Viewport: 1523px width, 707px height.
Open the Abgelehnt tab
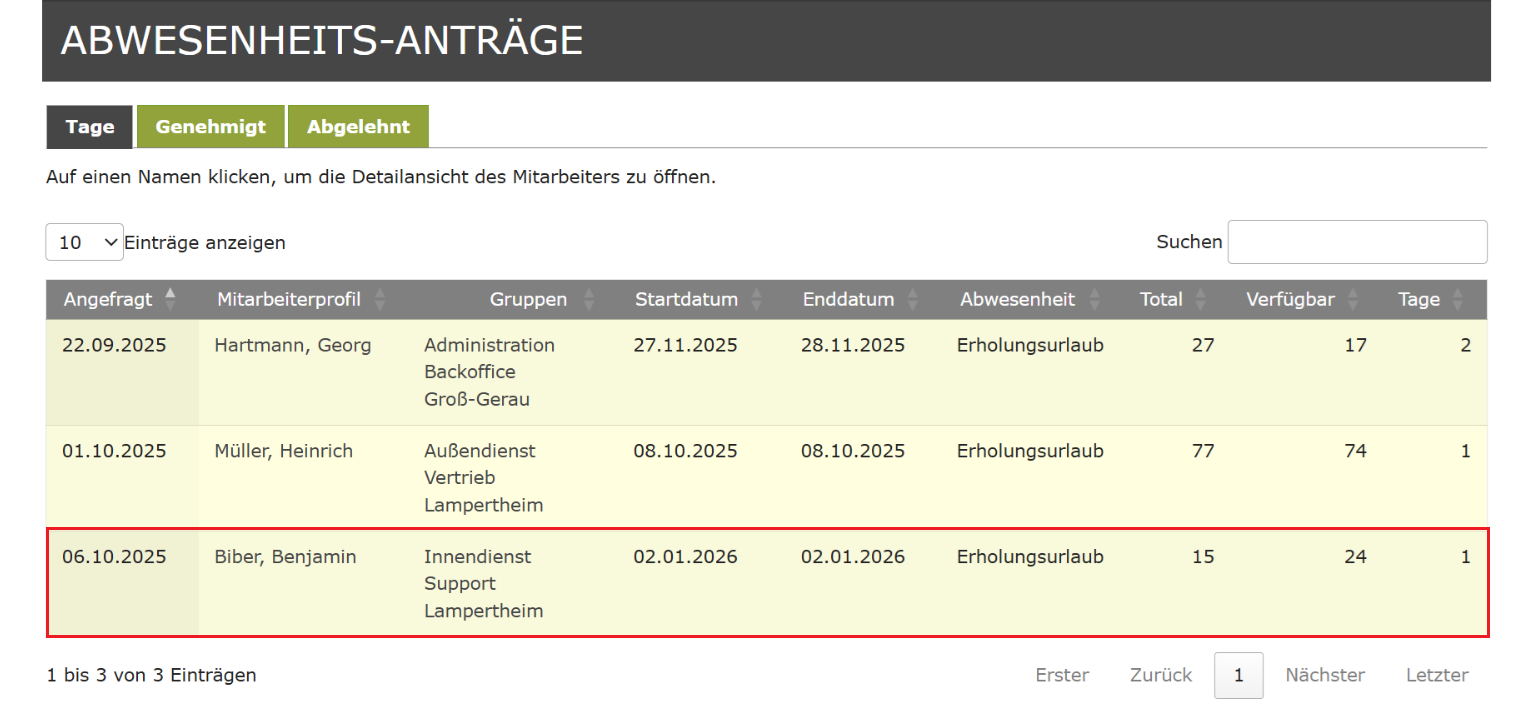click(358, 127)
